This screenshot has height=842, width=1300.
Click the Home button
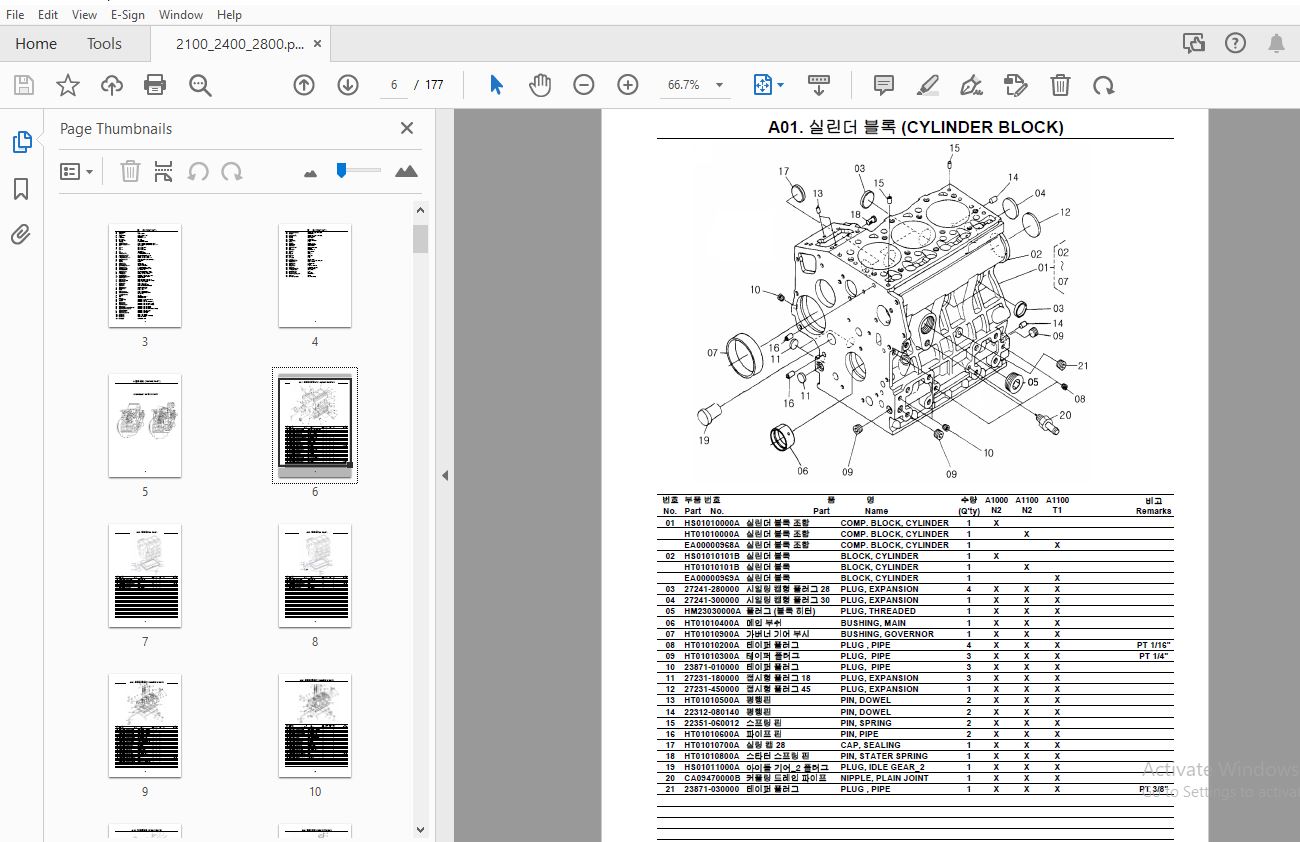36,44
